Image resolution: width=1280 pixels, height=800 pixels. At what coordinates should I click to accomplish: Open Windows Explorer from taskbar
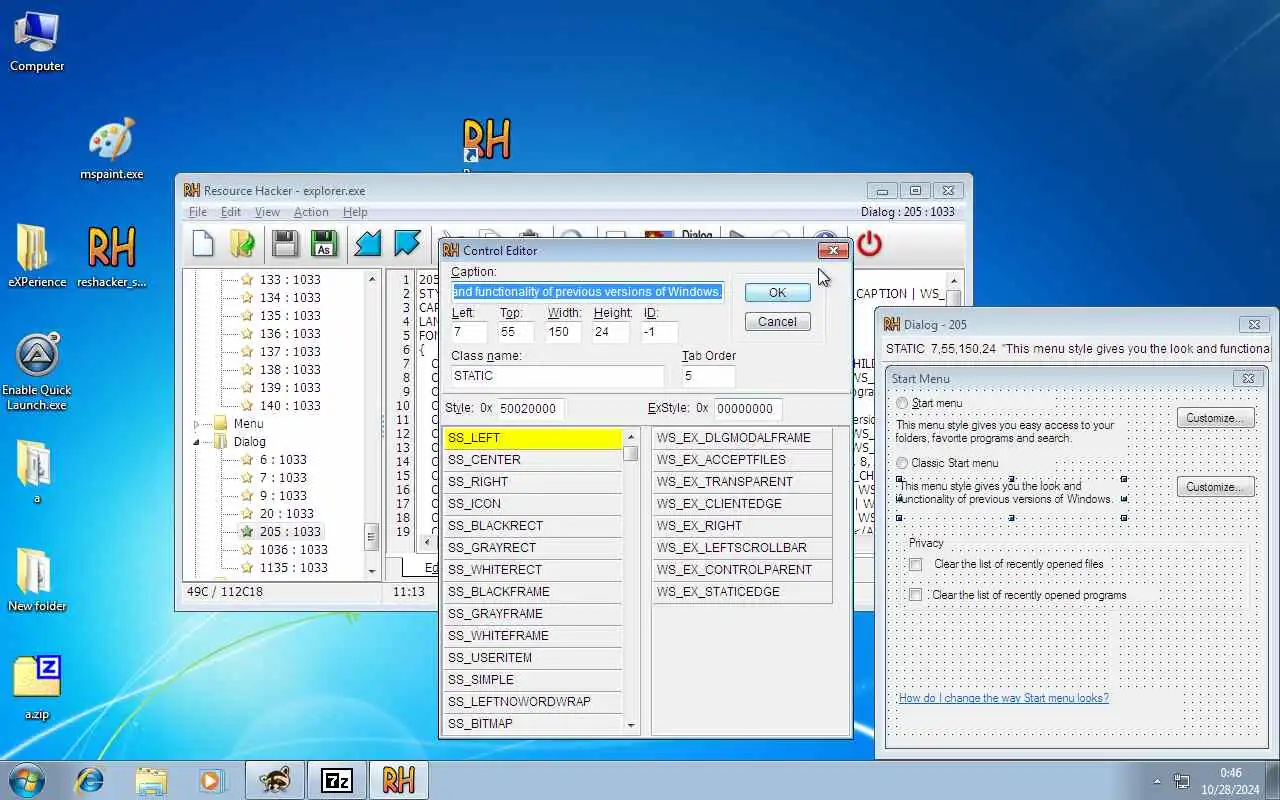pyautogui.click(x=151, y=780)
